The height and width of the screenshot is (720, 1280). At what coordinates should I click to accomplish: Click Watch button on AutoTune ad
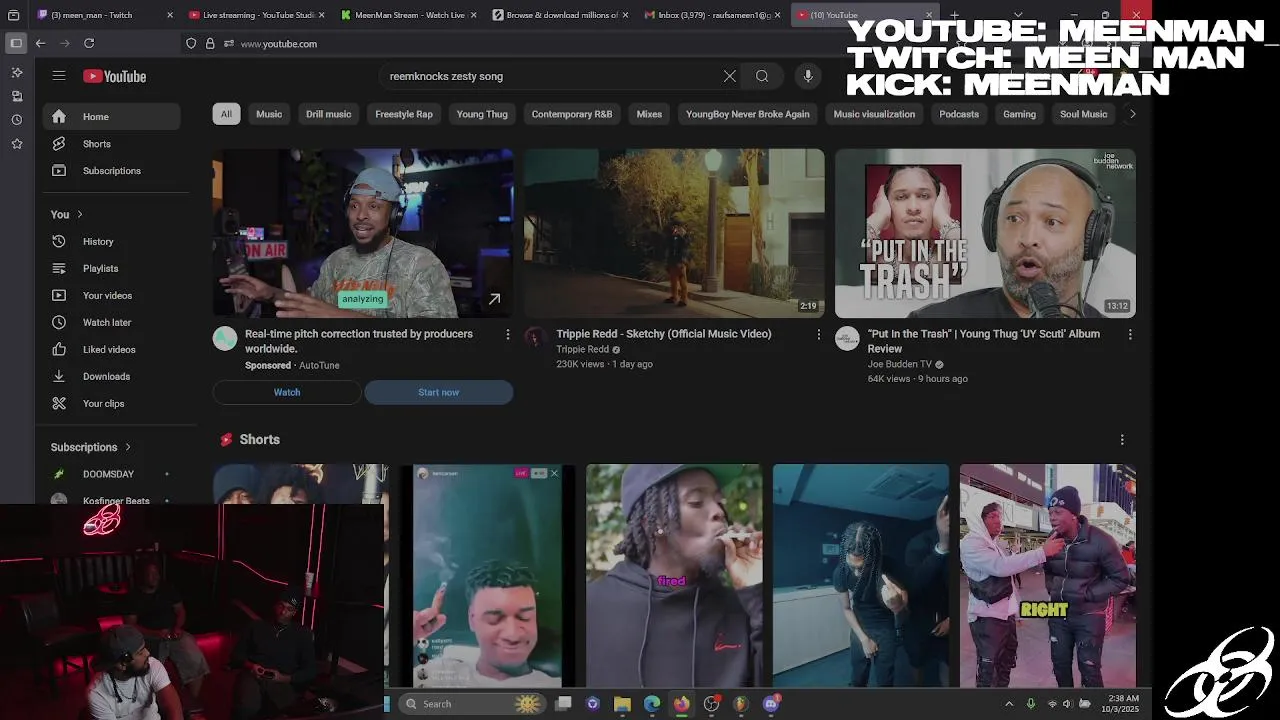(287, 392)
